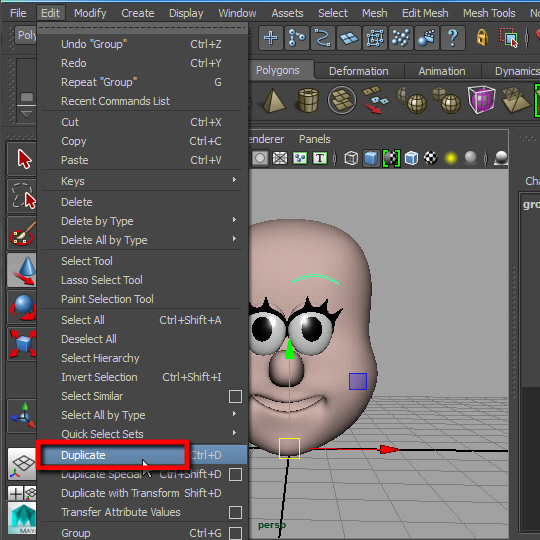Expand the Keys submenu
The width and height of the screenshot is (540, 540).
234,180
